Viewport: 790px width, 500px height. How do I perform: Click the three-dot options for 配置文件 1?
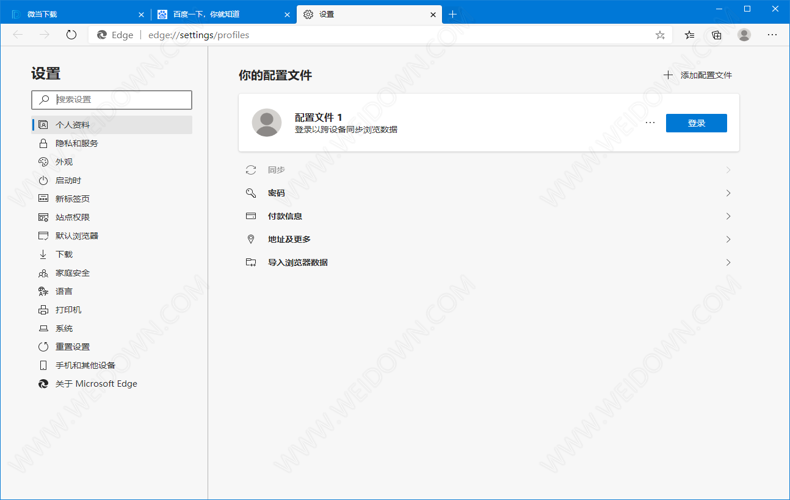tap(650, 123)
